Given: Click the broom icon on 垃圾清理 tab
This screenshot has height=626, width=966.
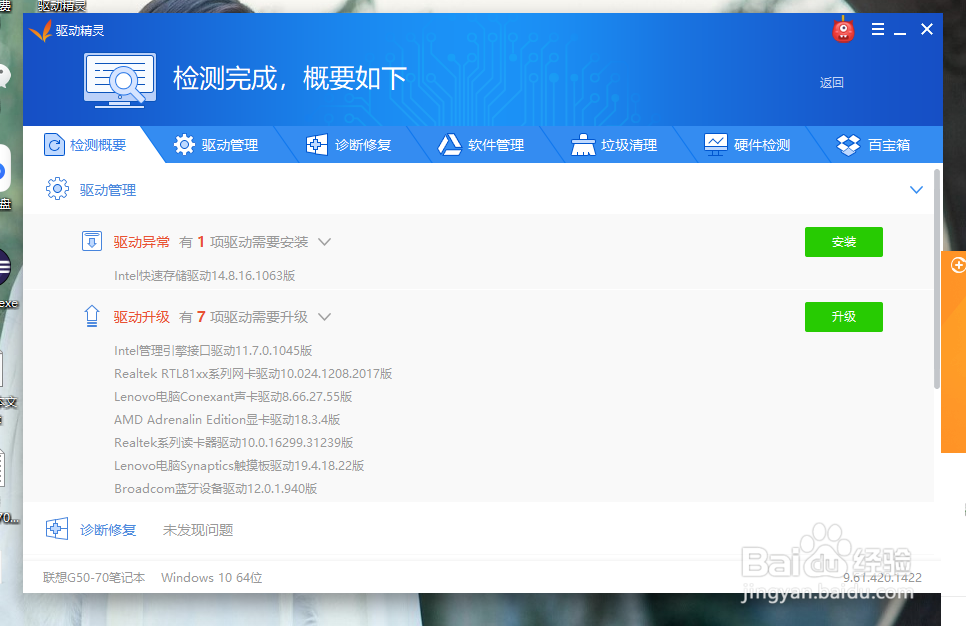Looking at the screenshot, I should 583,145.
